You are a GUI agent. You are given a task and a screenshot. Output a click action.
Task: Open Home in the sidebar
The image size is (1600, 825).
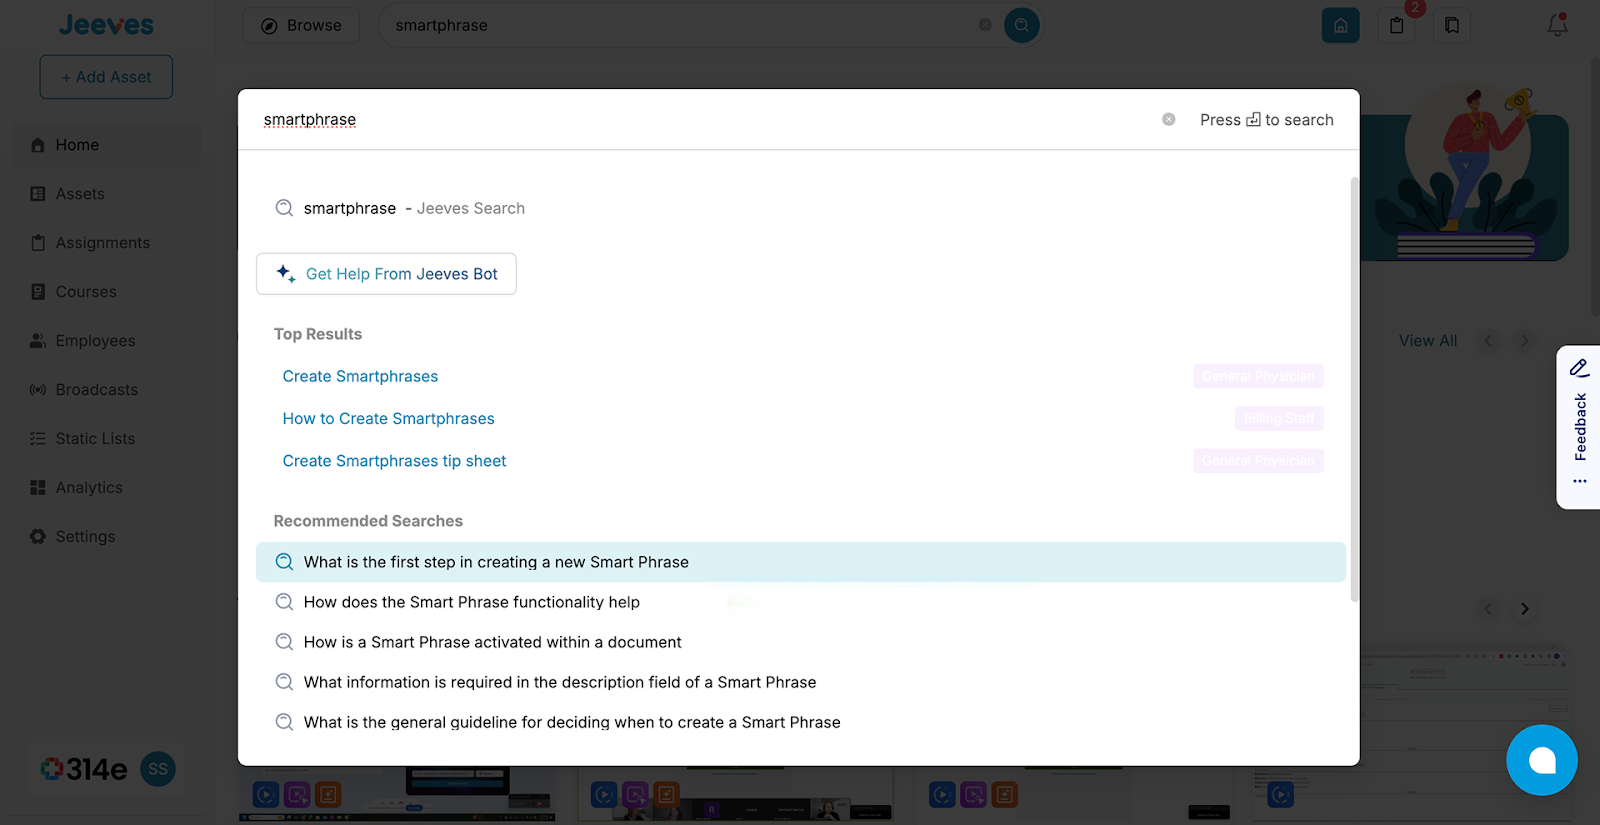(x=106, y=145)
